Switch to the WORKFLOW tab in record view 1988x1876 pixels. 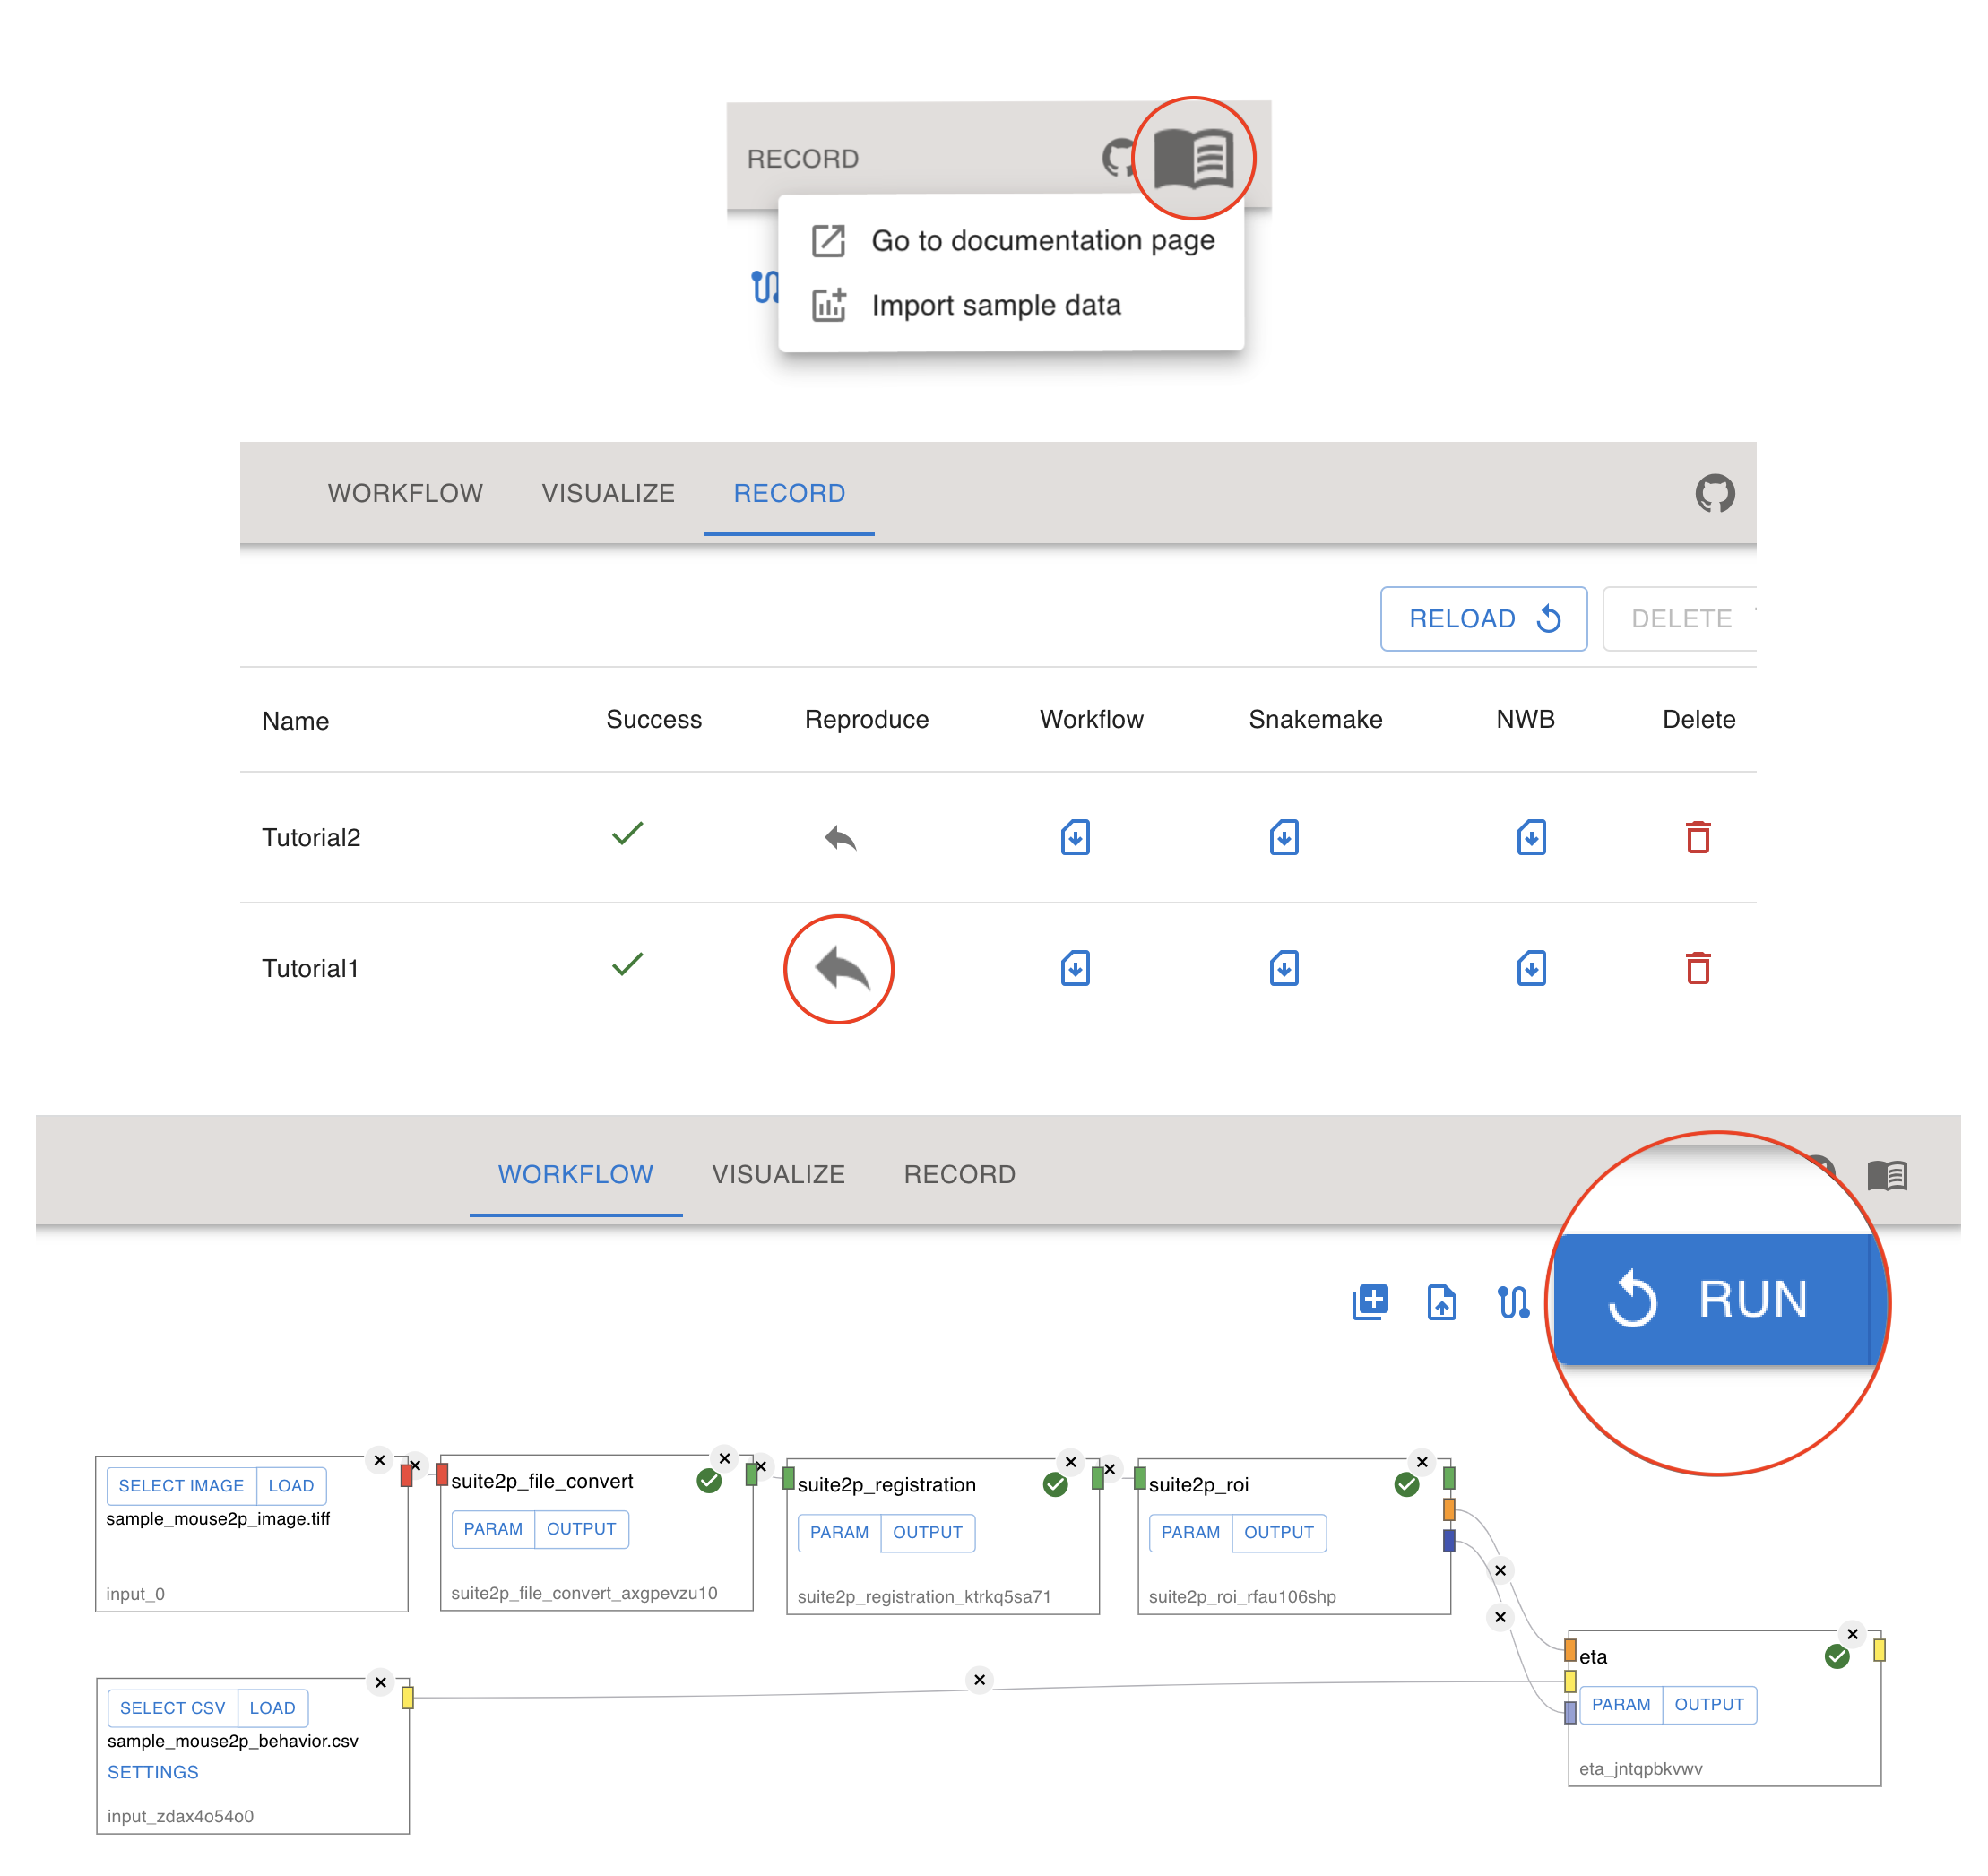[405, 493]
